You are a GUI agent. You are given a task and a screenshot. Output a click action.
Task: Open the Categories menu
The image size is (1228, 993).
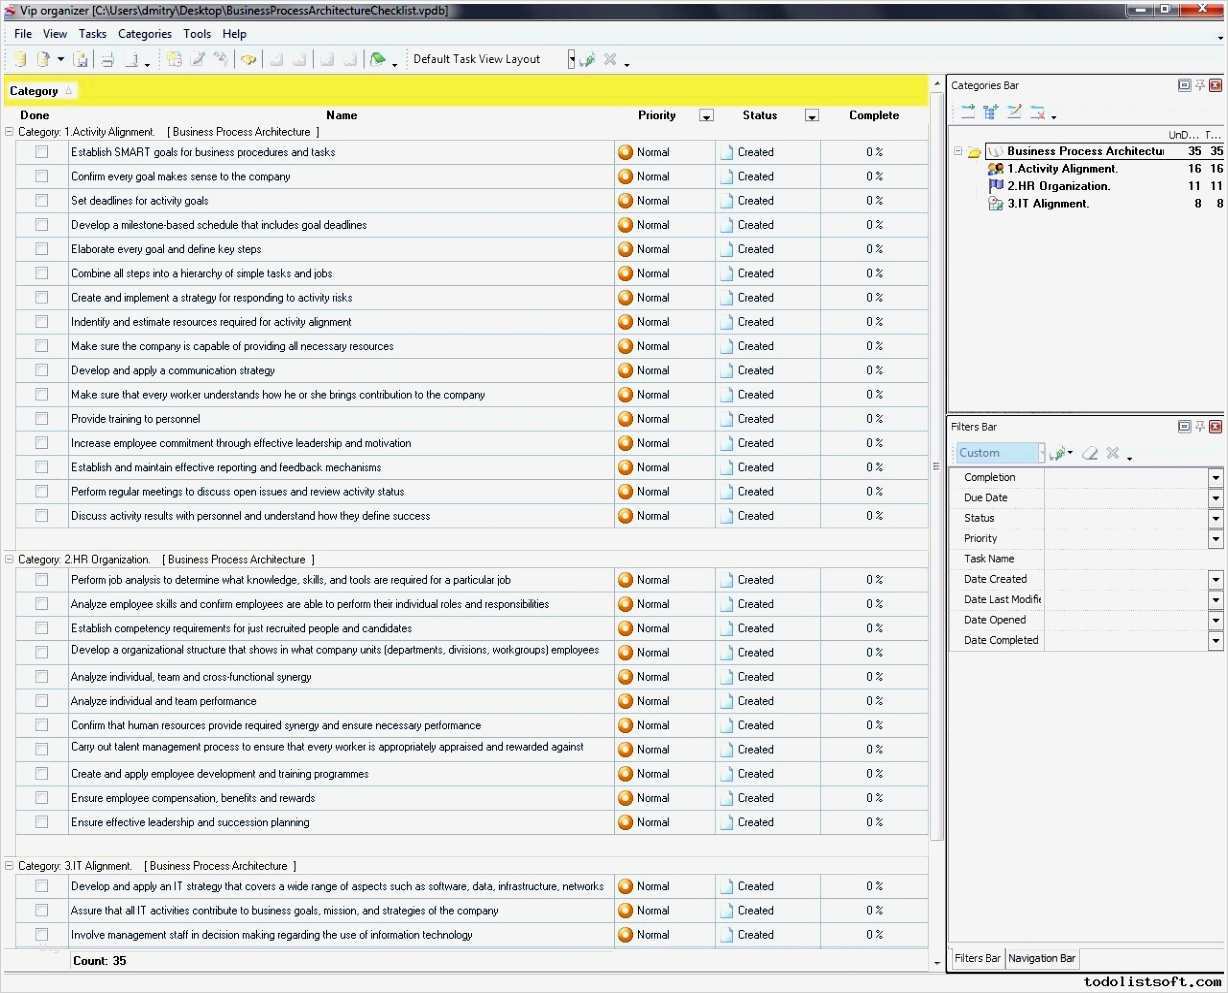pos(145,34)
